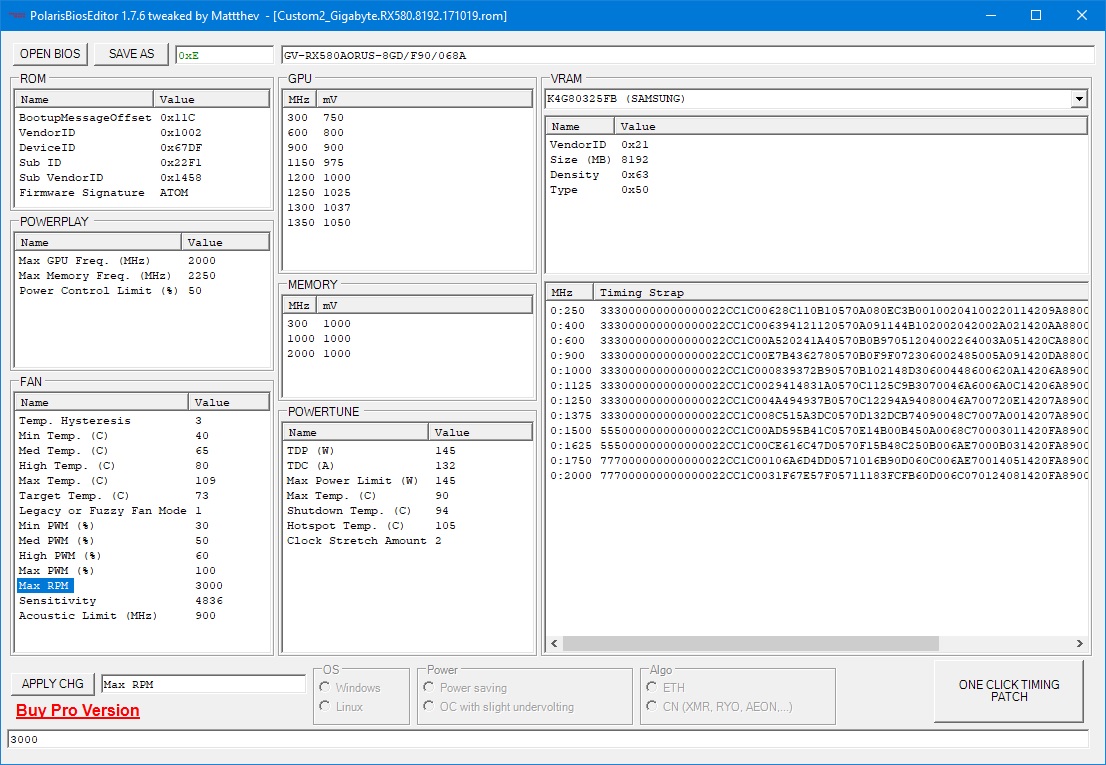Click the OPEN BIOS button
The height and width of the screenshot is (765, 1106).
pos(50,54)
